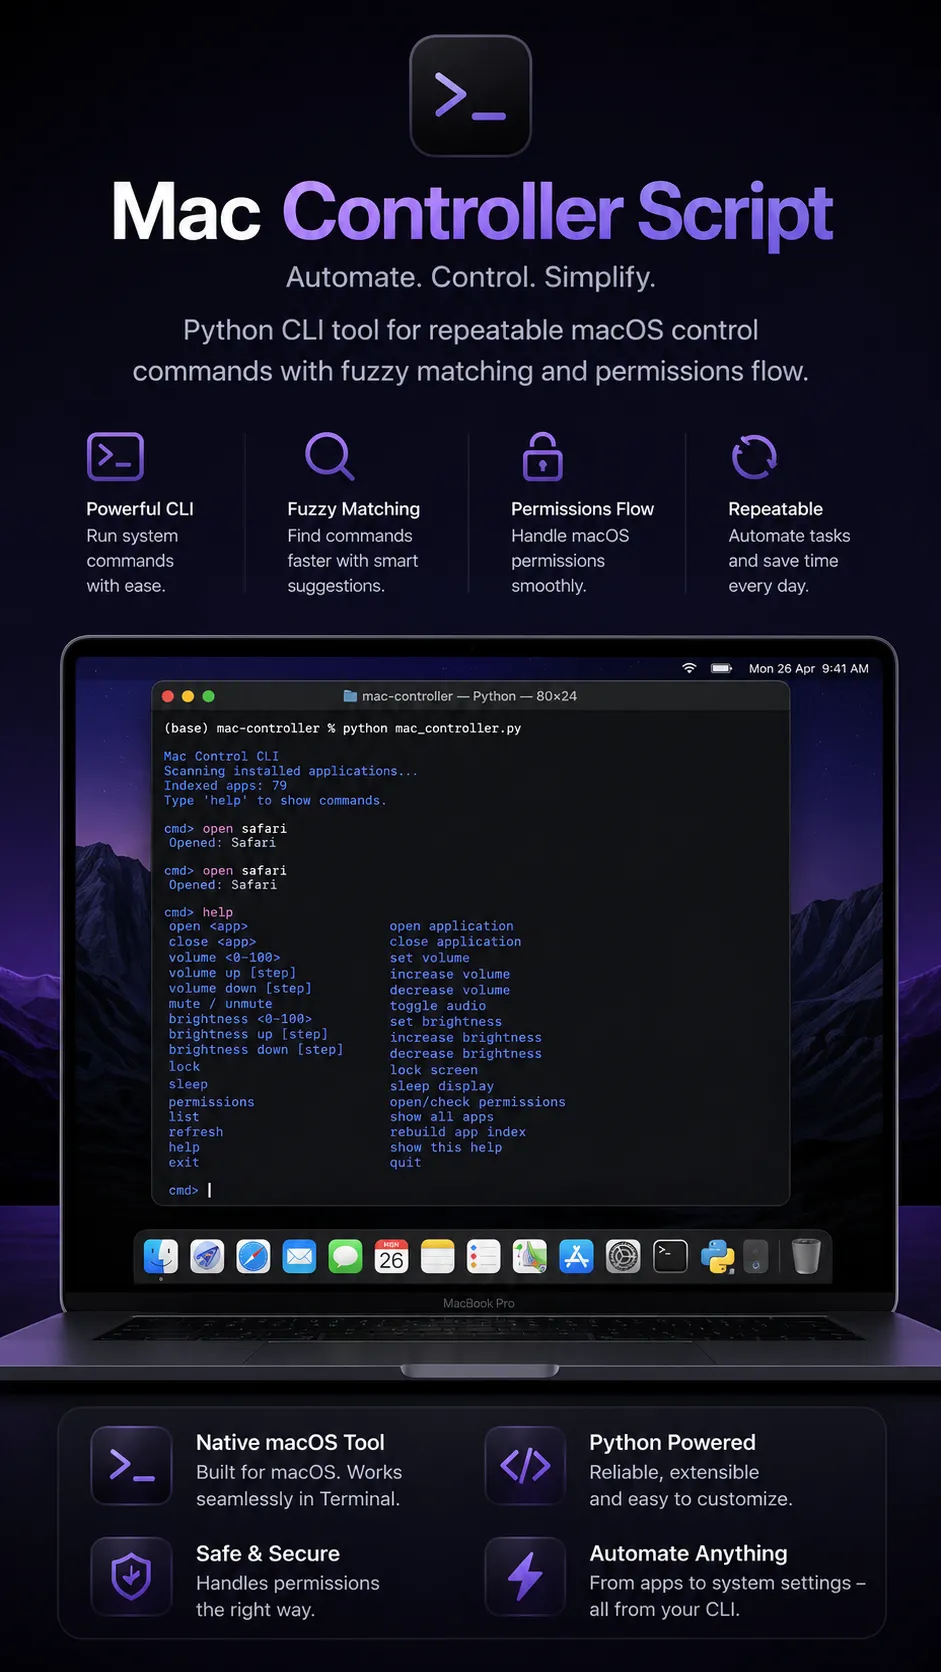Viewport: 941px width, 1672px height.
Task: Click the 'open/check permissions' description text
Action: pyautogui.click(x=477, y=1102)
